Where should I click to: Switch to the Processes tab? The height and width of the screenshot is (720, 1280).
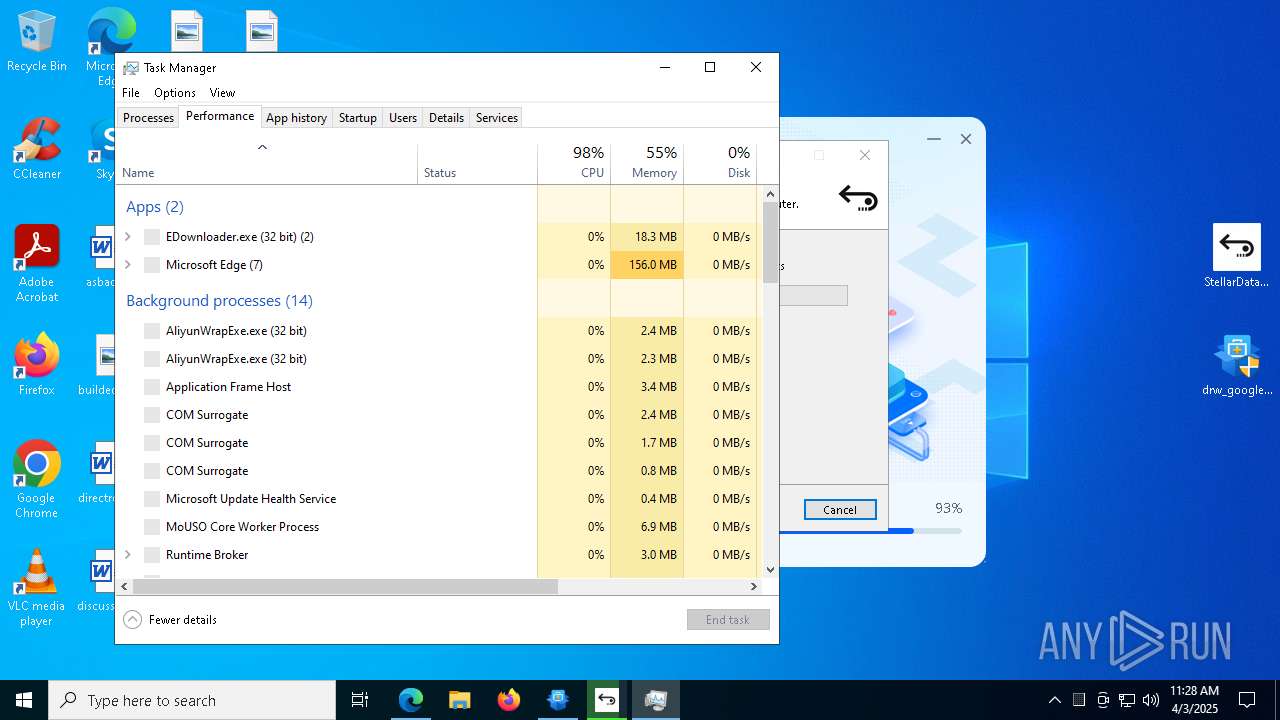click(148, 118)
